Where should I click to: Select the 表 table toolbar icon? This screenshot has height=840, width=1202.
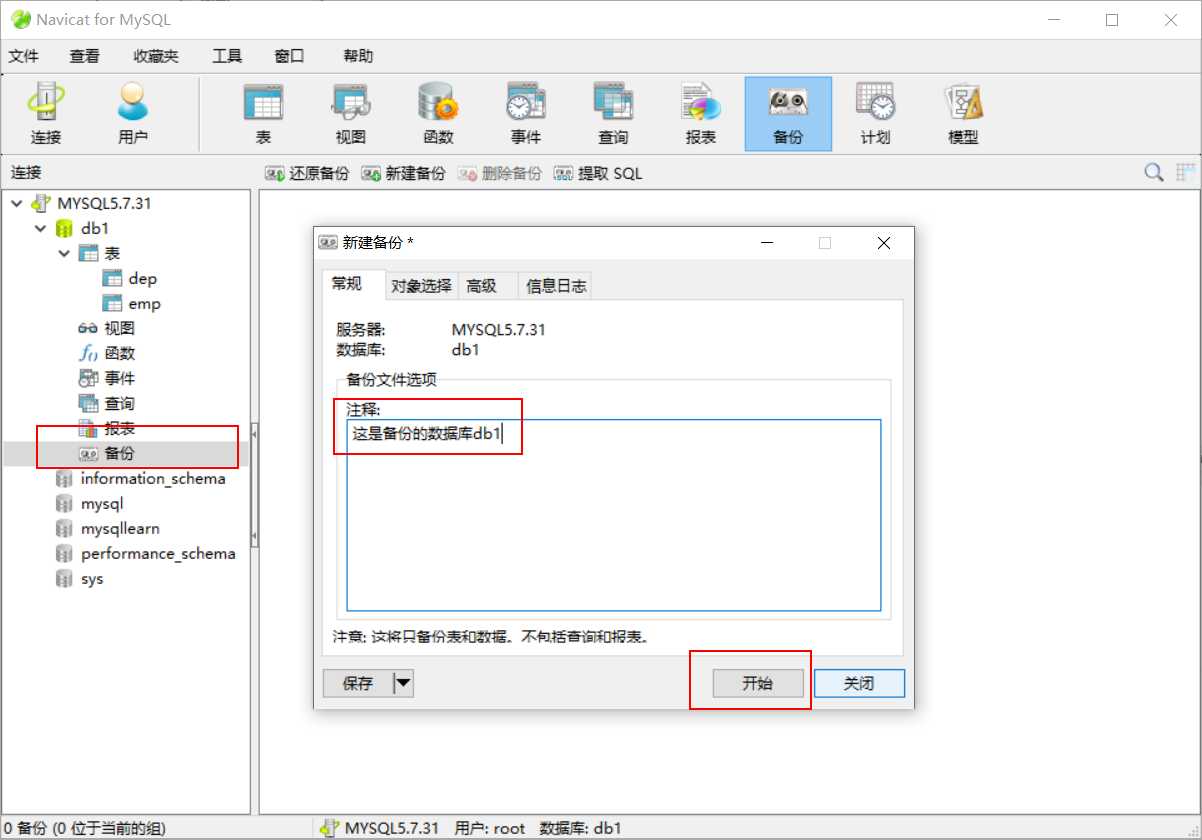(263, 113)
